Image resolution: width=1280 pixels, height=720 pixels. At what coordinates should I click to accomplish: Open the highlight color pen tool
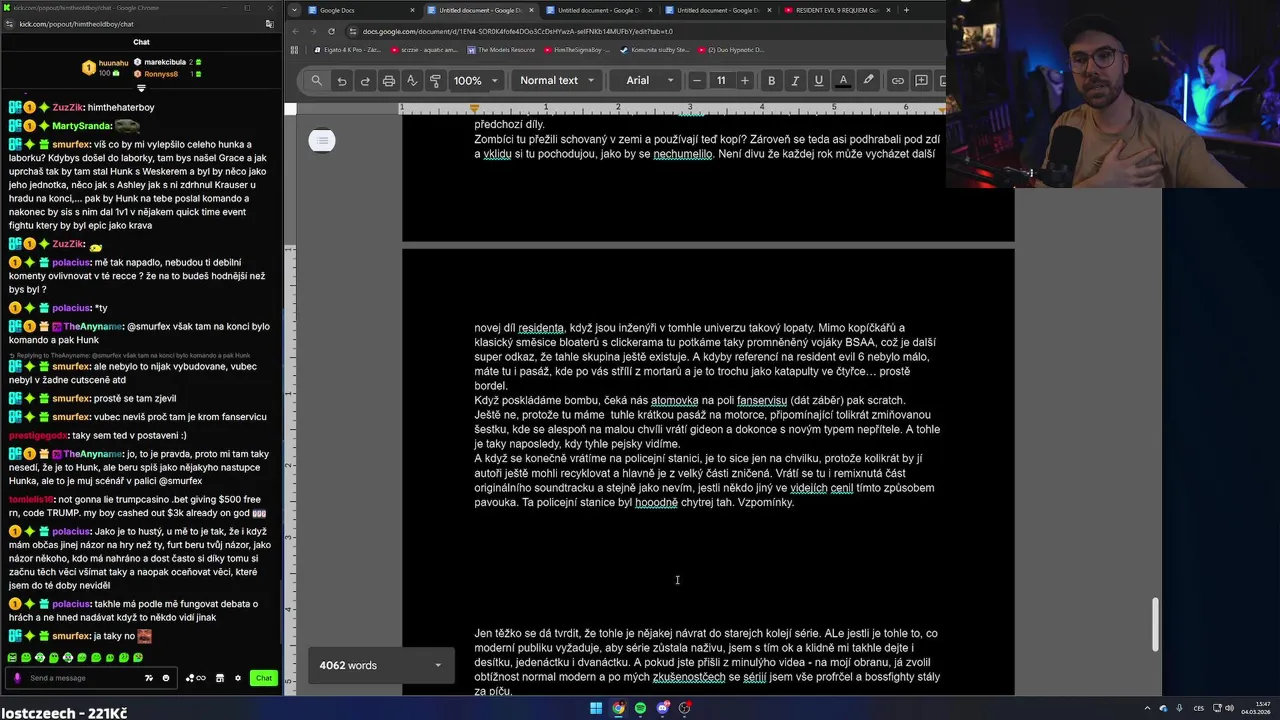(868, 81)
